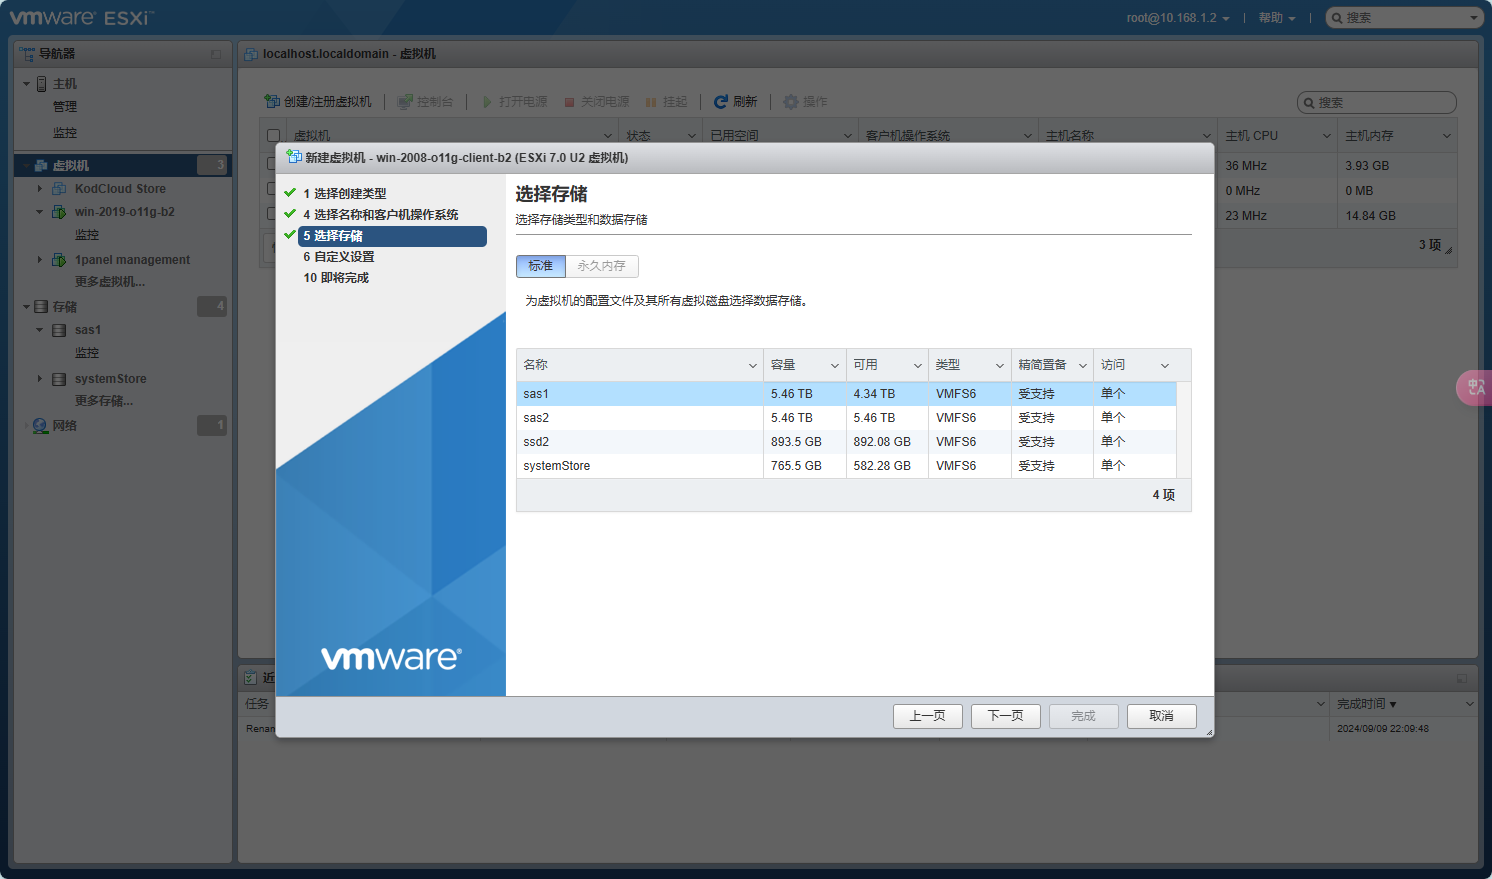Select the sas2 datastore row
The height and width of the screenshot is (879, 1492).
coord(846,418)
